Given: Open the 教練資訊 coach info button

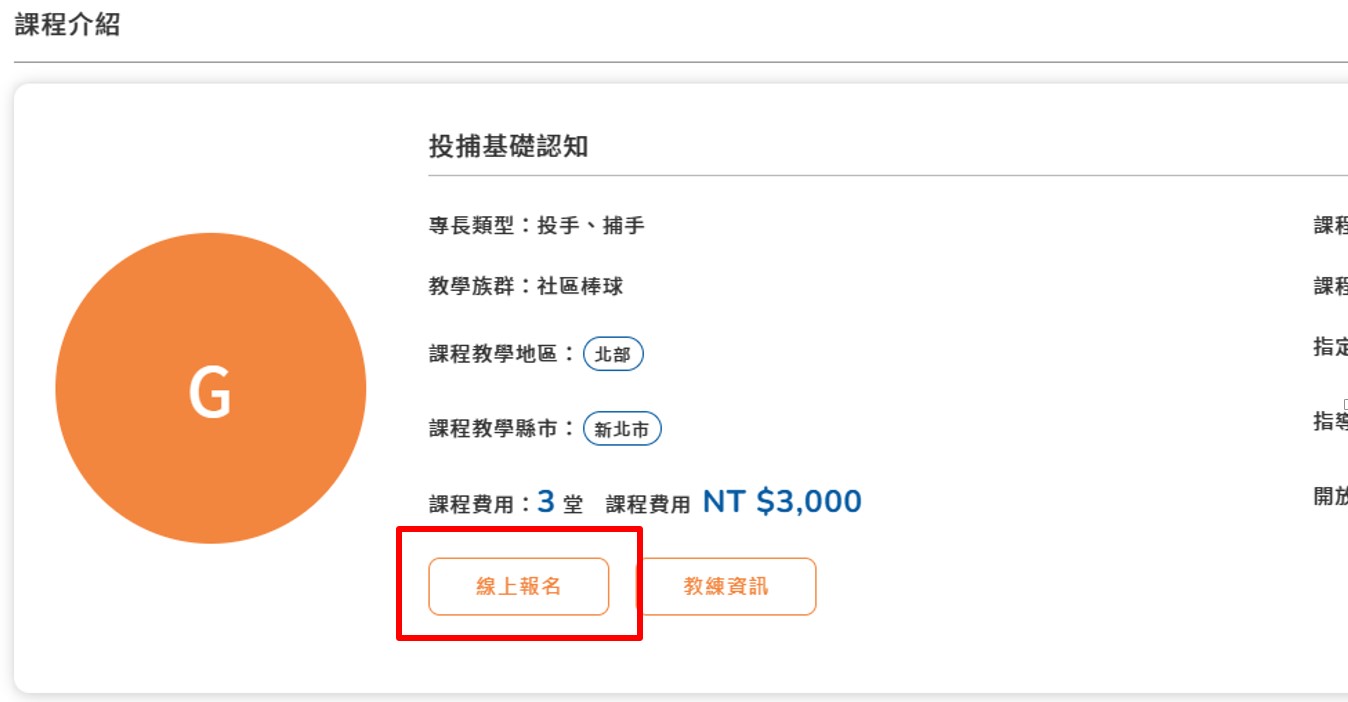Looking at the screenshot, I should [726, 586].
